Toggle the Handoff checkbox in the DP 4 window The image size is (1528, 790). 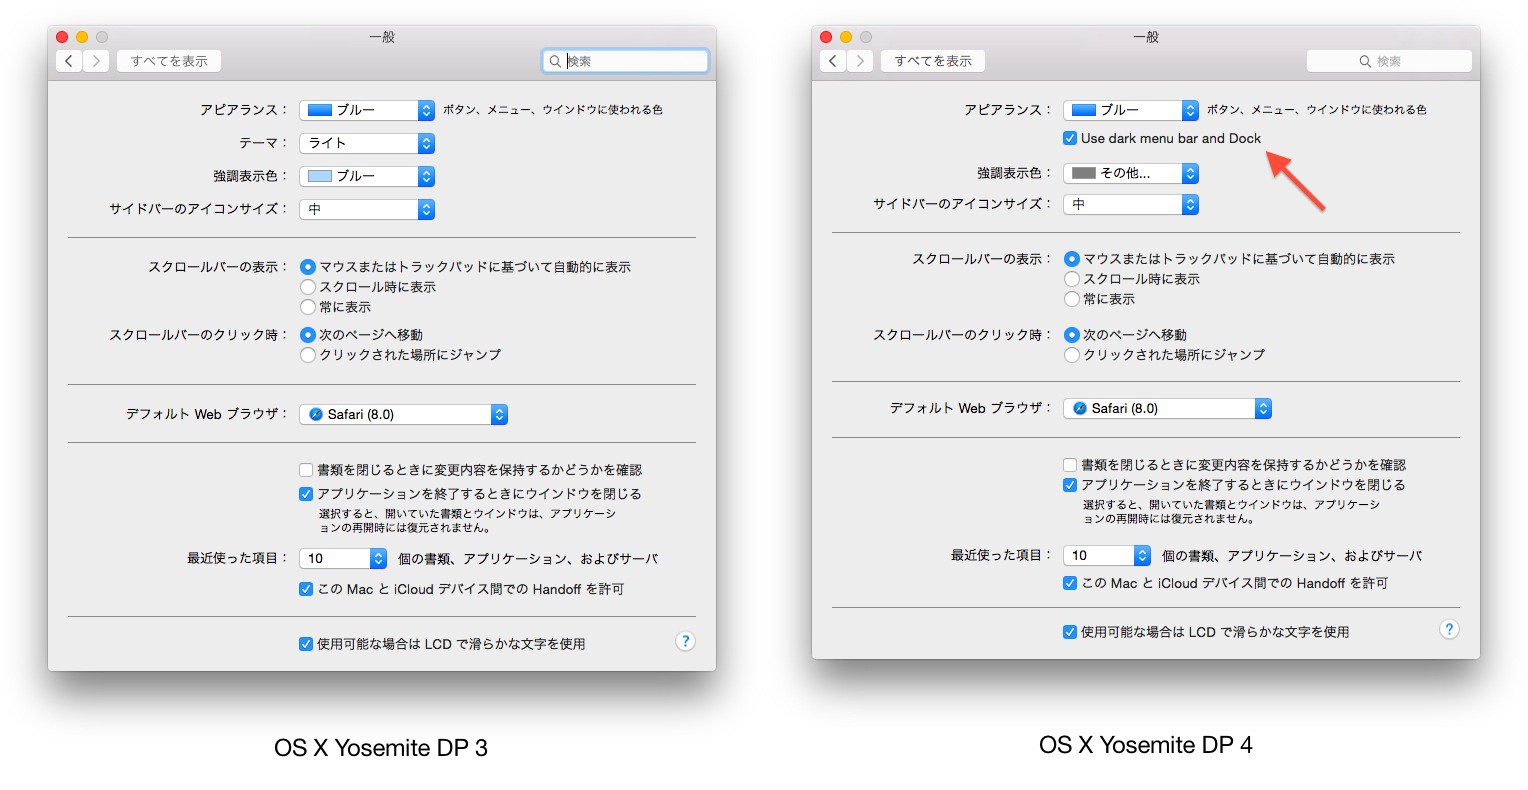tap(1070, 583)
